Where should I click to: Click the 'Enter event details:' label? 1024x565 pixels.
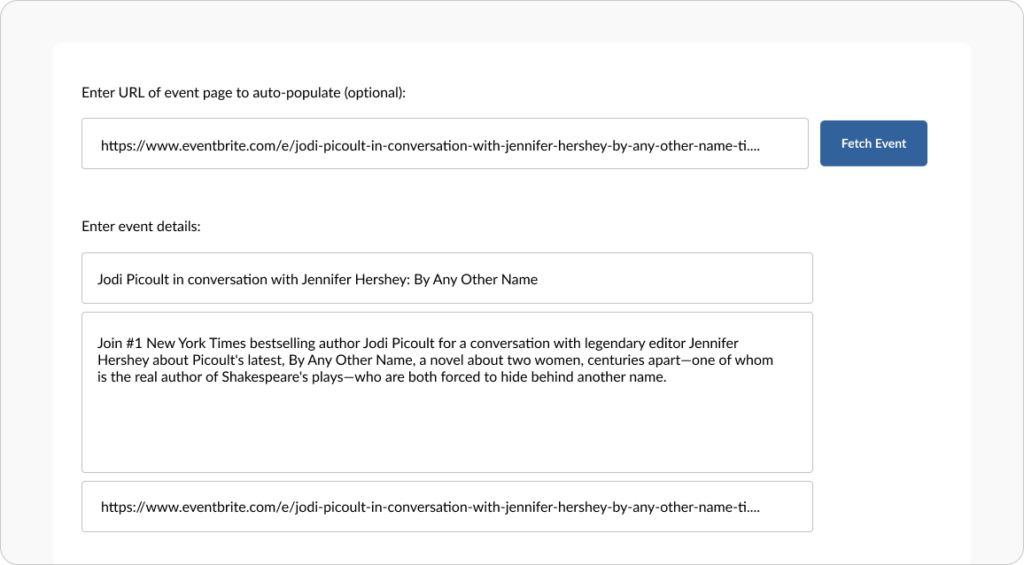(x=141, y=226)
